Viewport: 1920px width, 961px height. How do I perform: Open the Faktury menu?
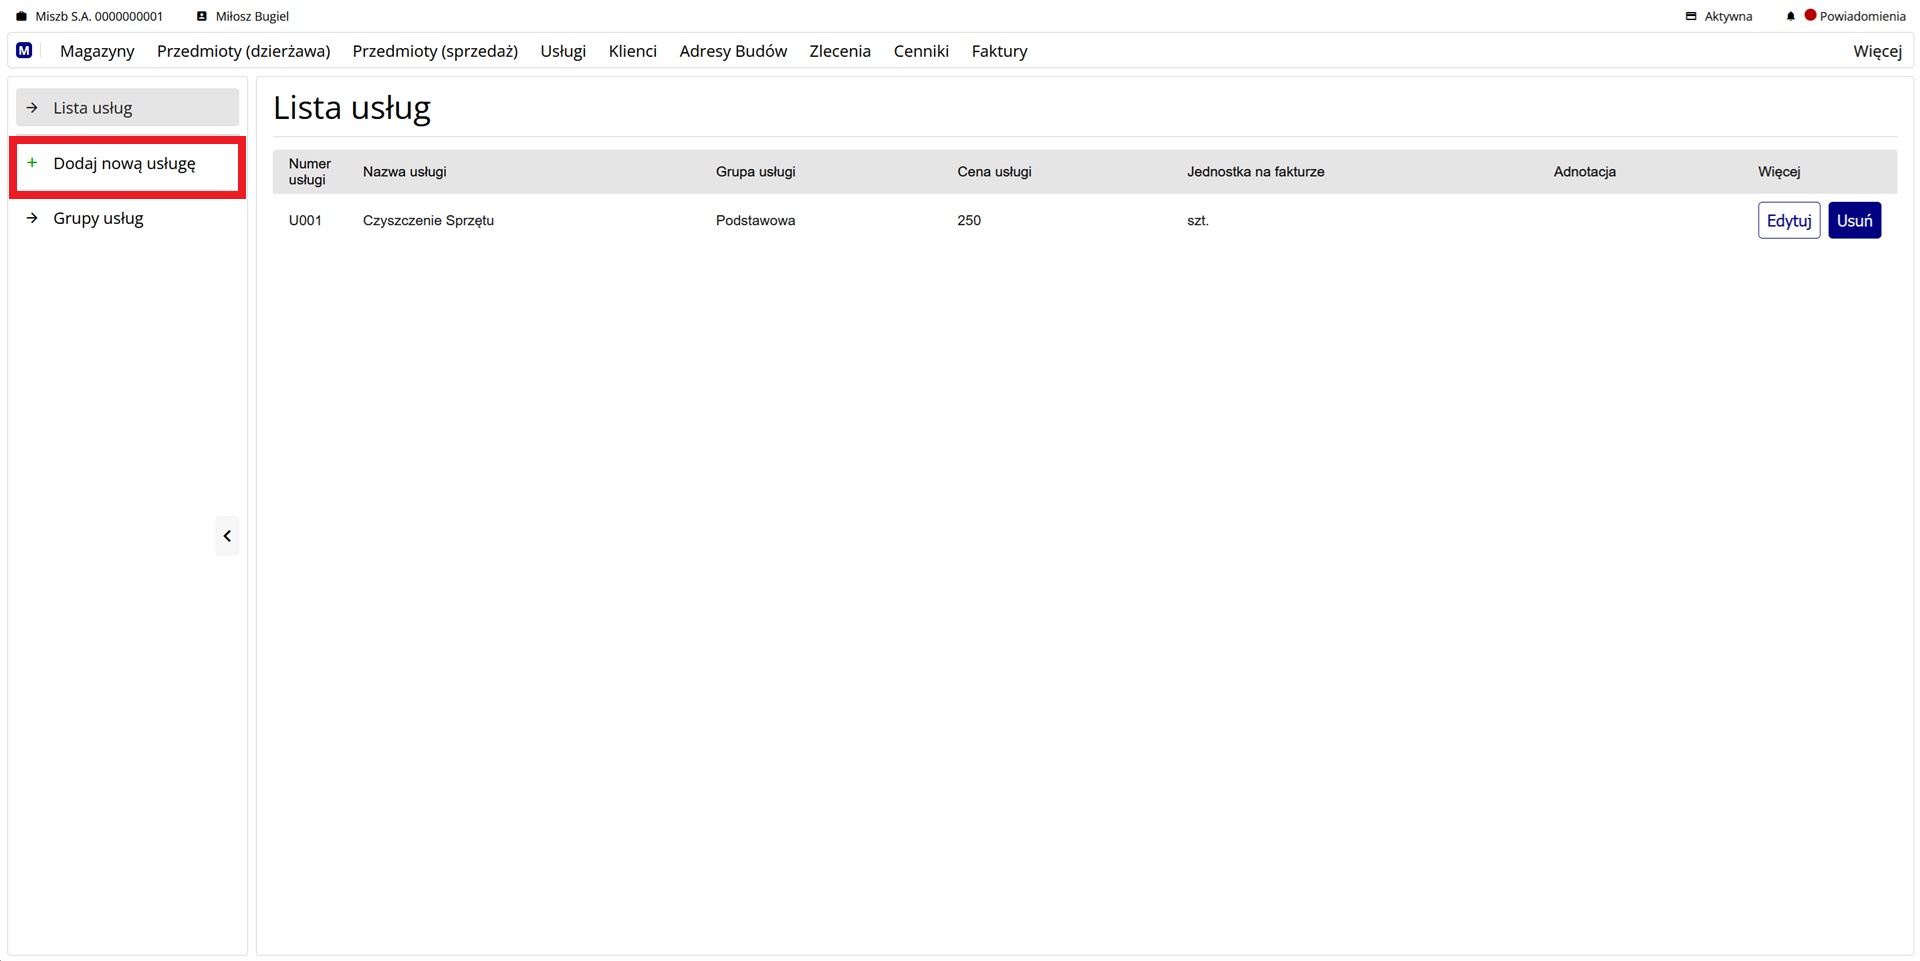pos(999,51)
